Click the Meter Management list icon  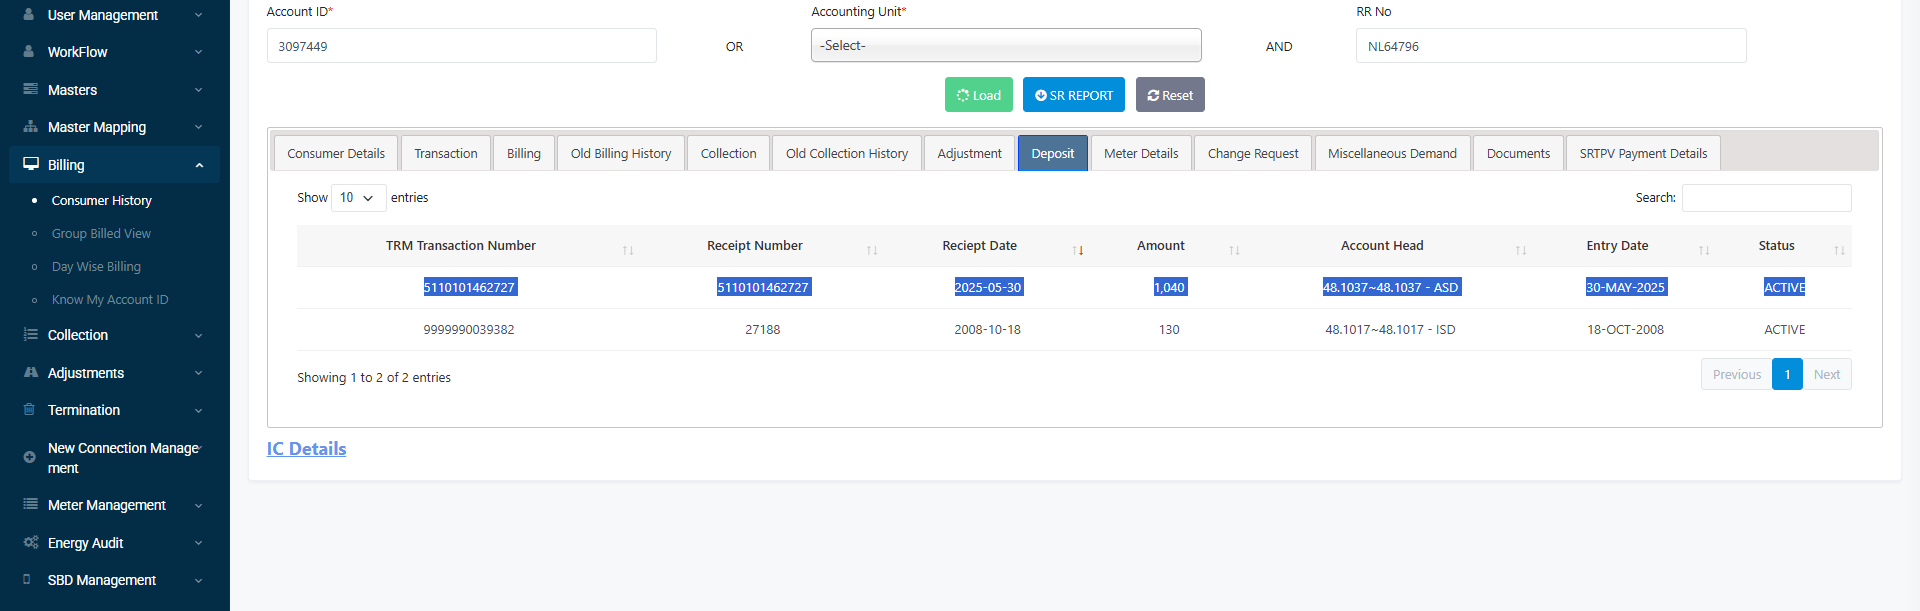coord(30,505)
